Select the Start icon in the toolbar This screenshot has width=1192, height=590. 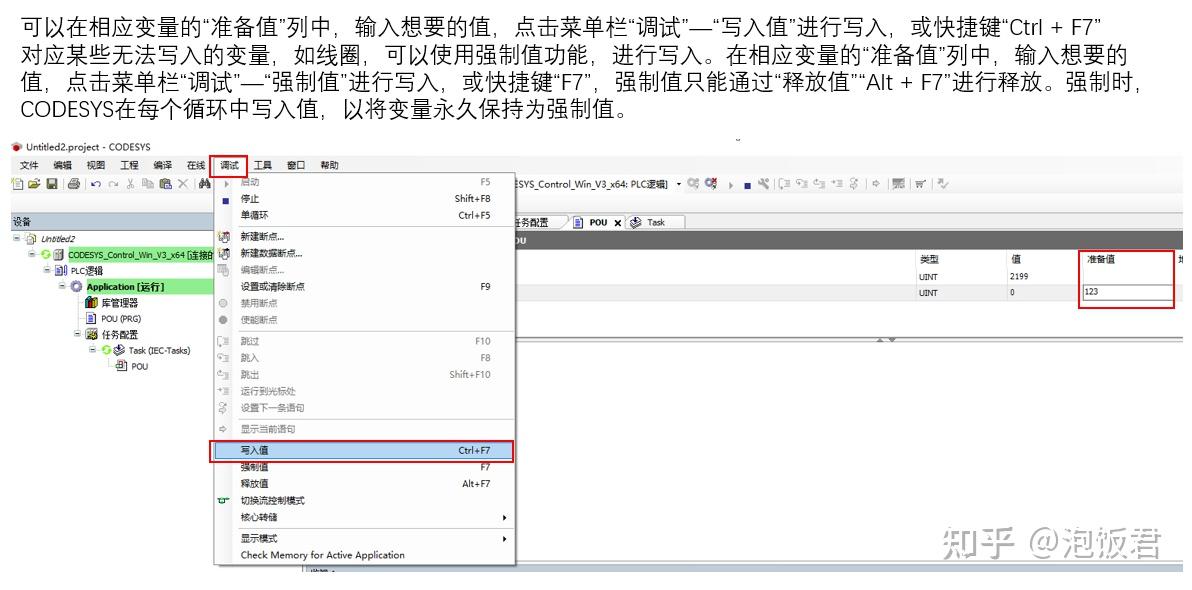[729, 186]
